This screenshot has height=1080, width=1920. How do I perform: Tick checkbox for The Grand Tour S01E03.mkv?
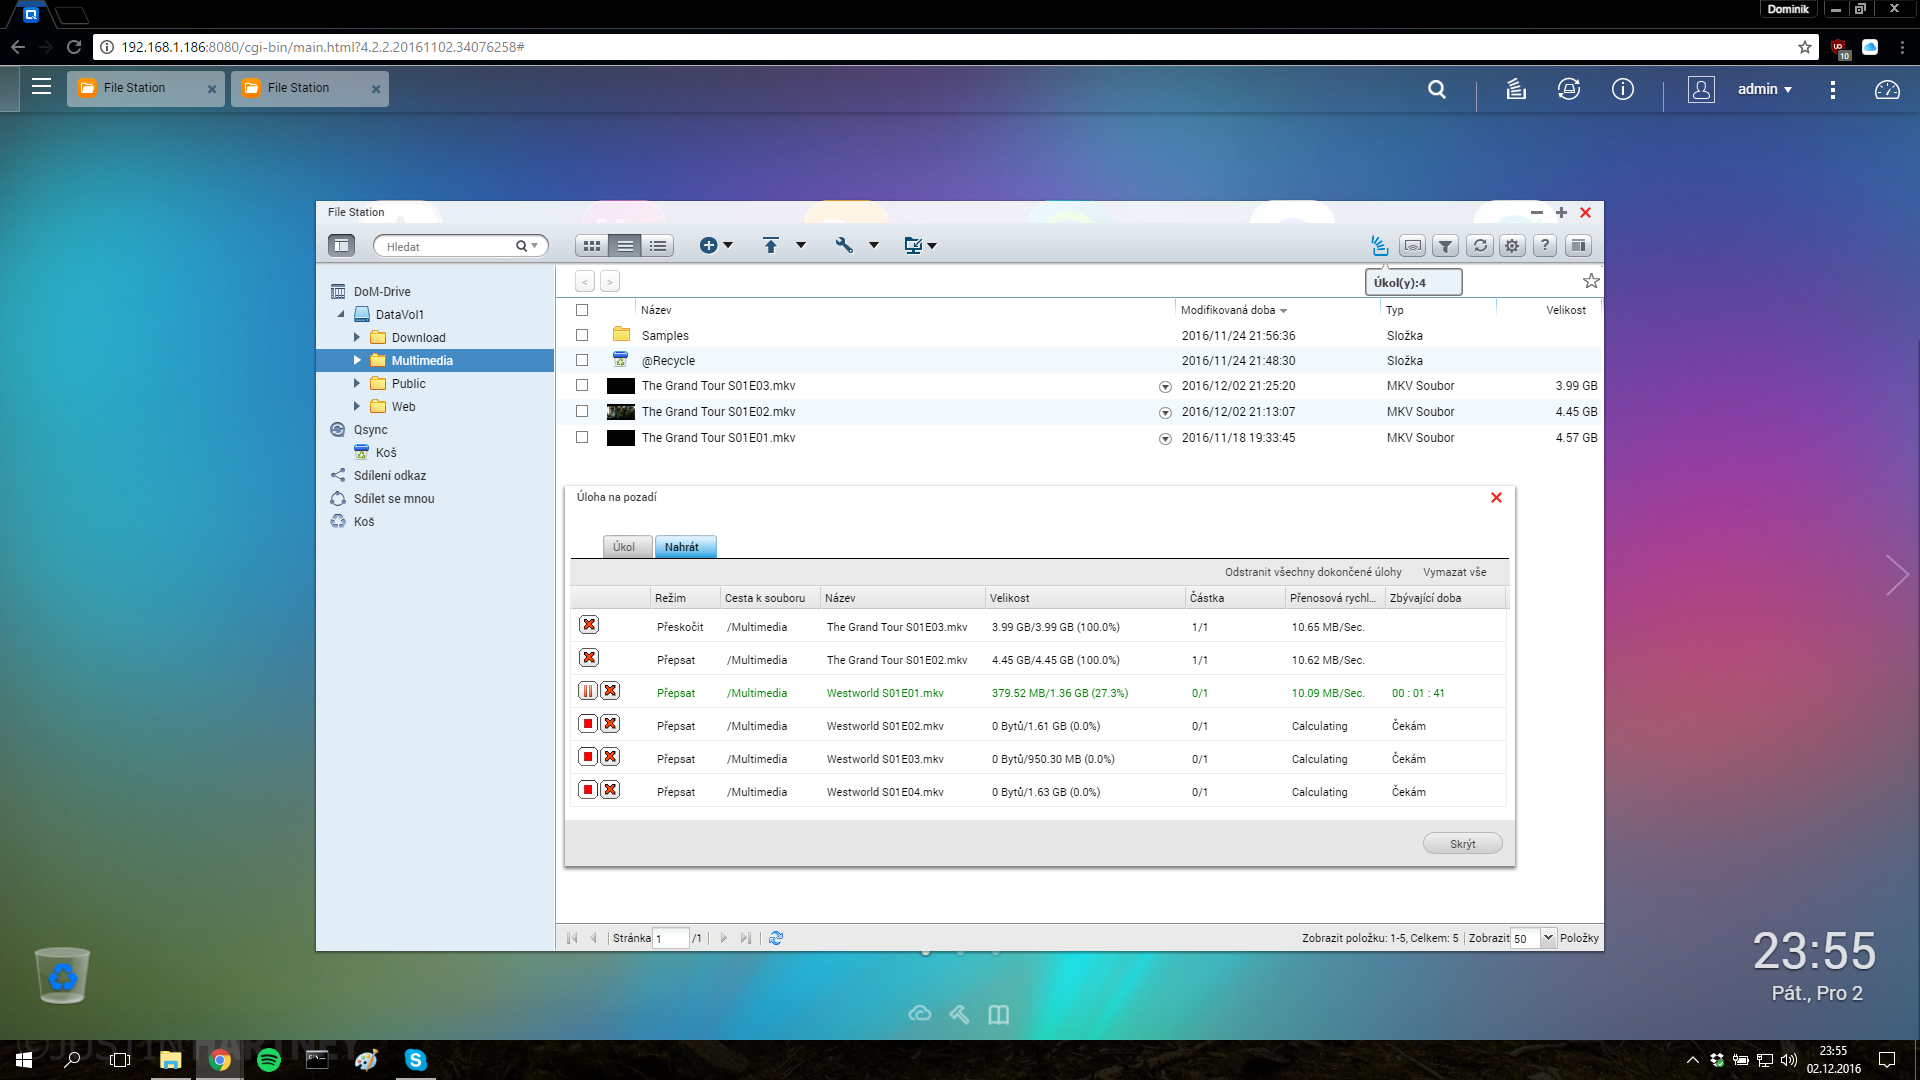click(582, 386)
